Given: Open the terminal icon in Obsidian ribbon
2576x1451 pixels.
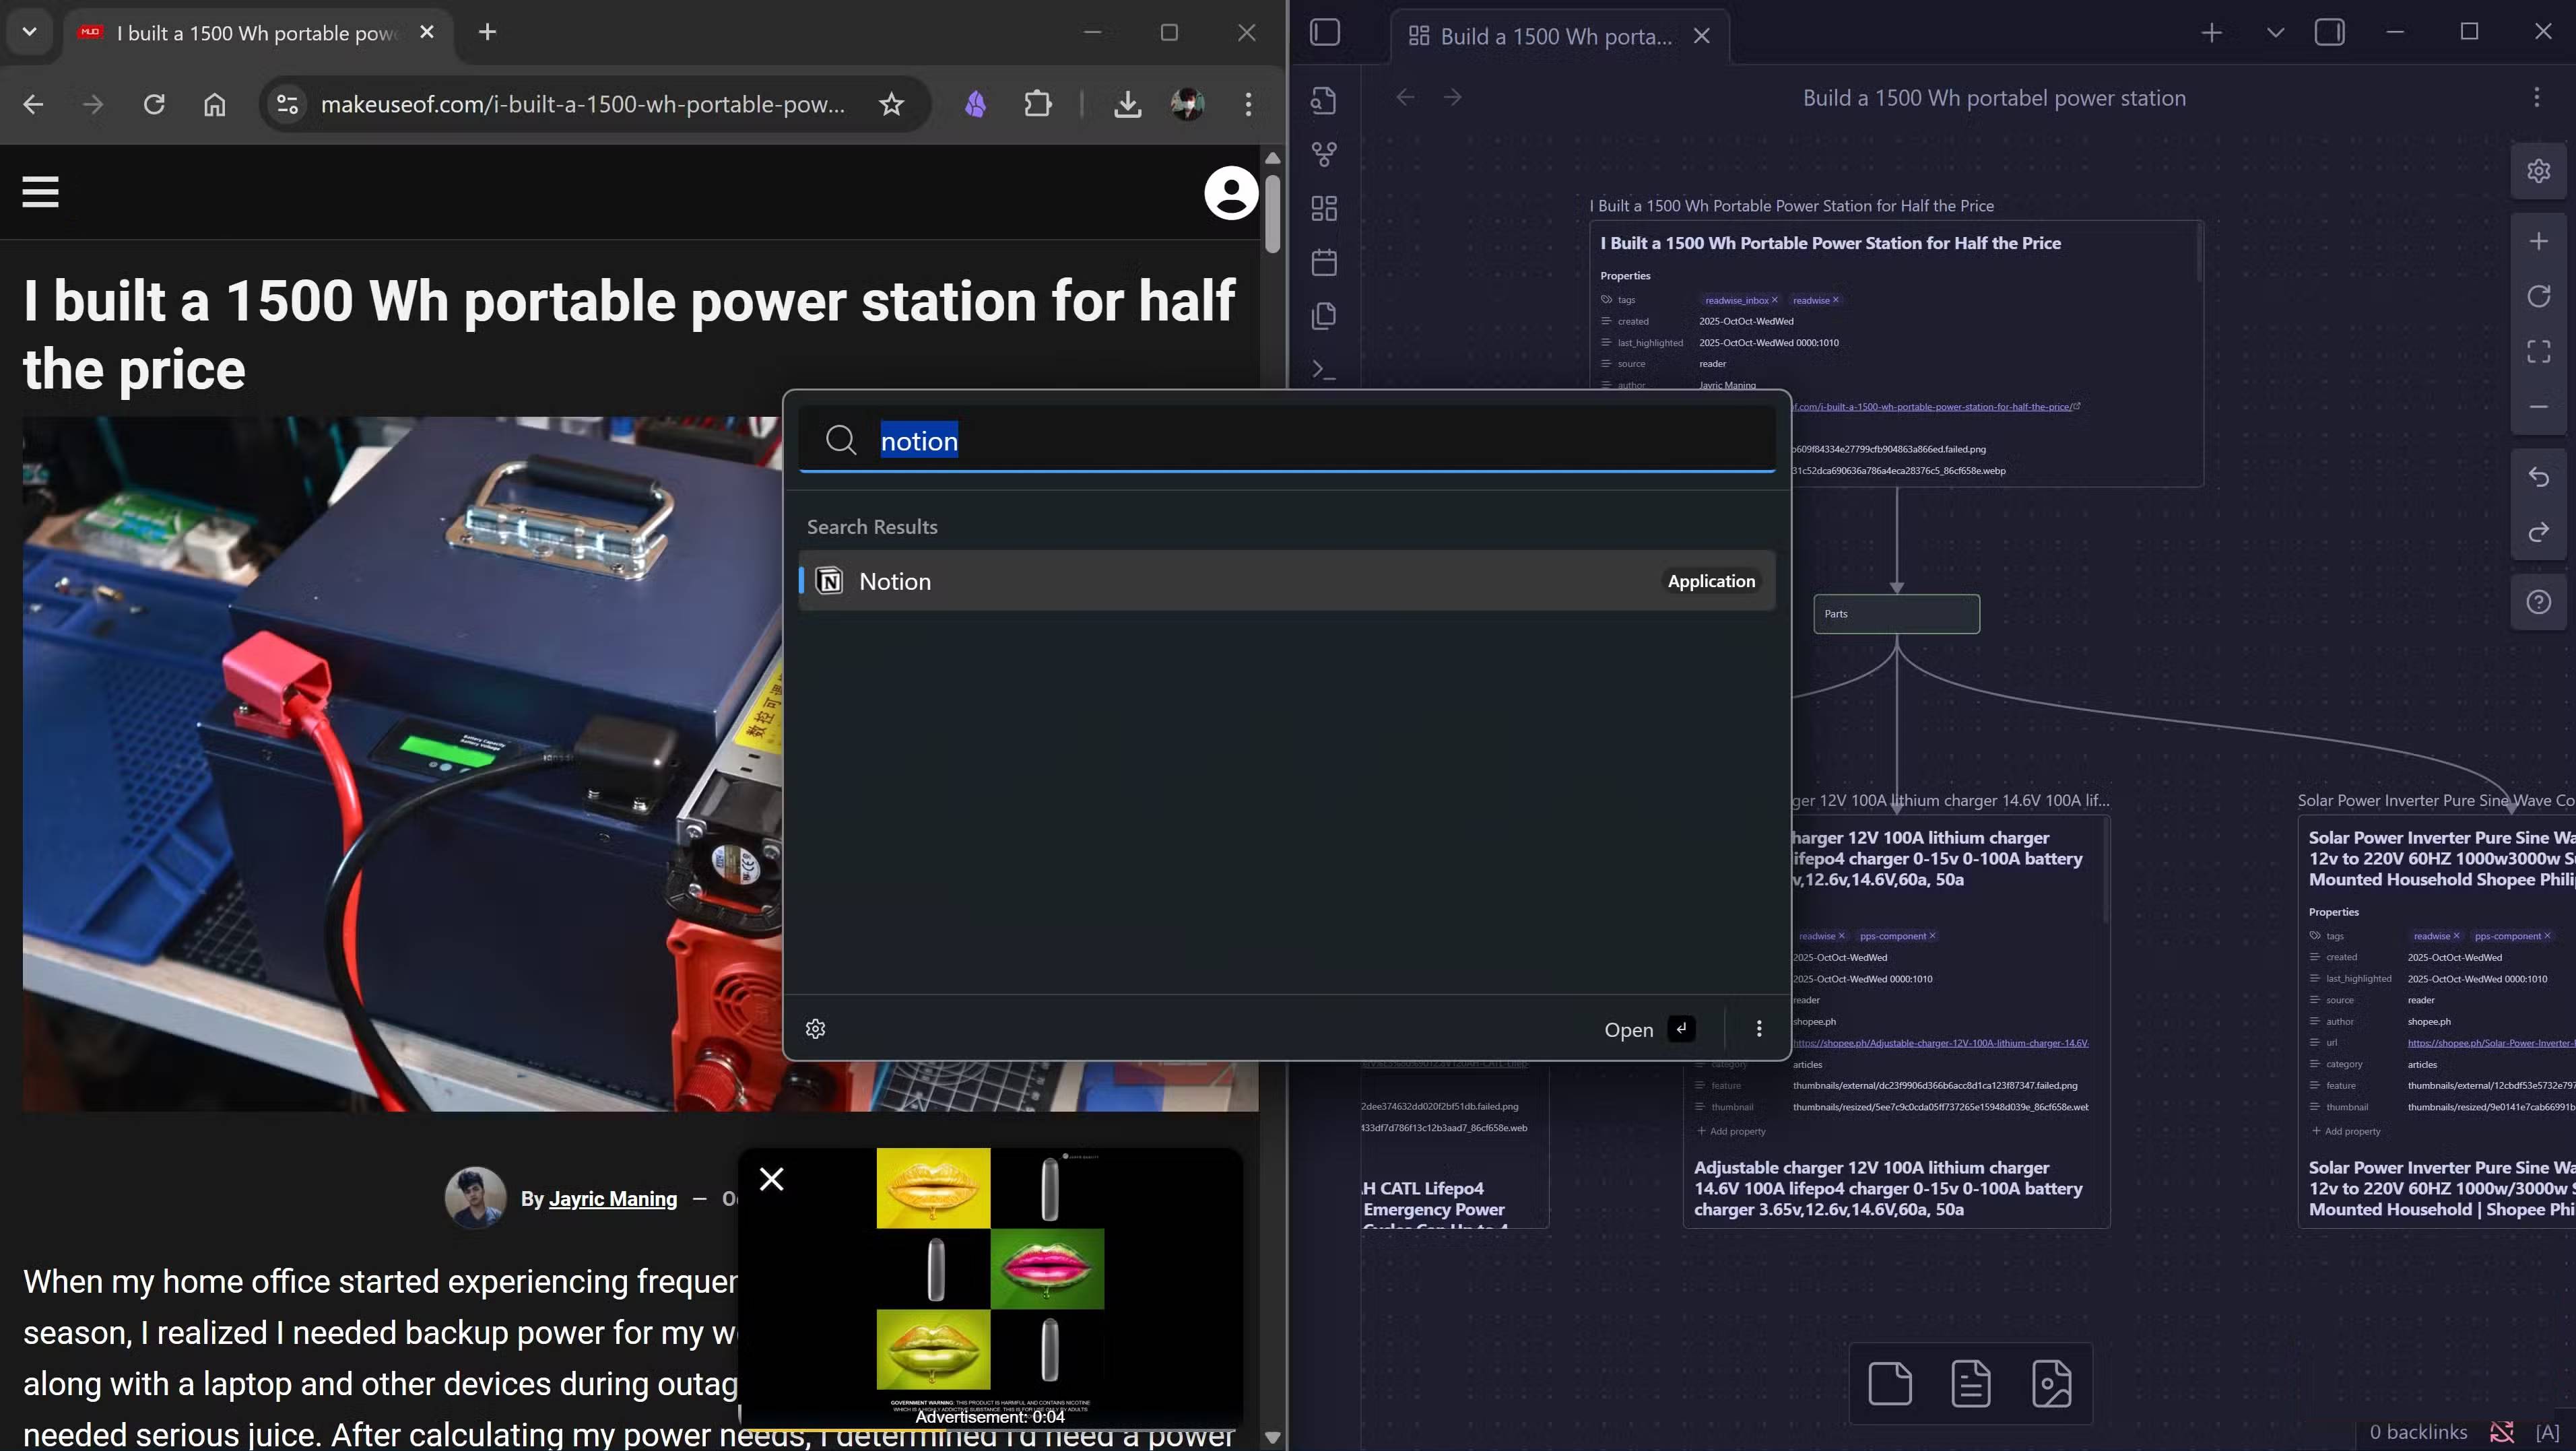Looking at the screenshot, I should [1323, 369].
